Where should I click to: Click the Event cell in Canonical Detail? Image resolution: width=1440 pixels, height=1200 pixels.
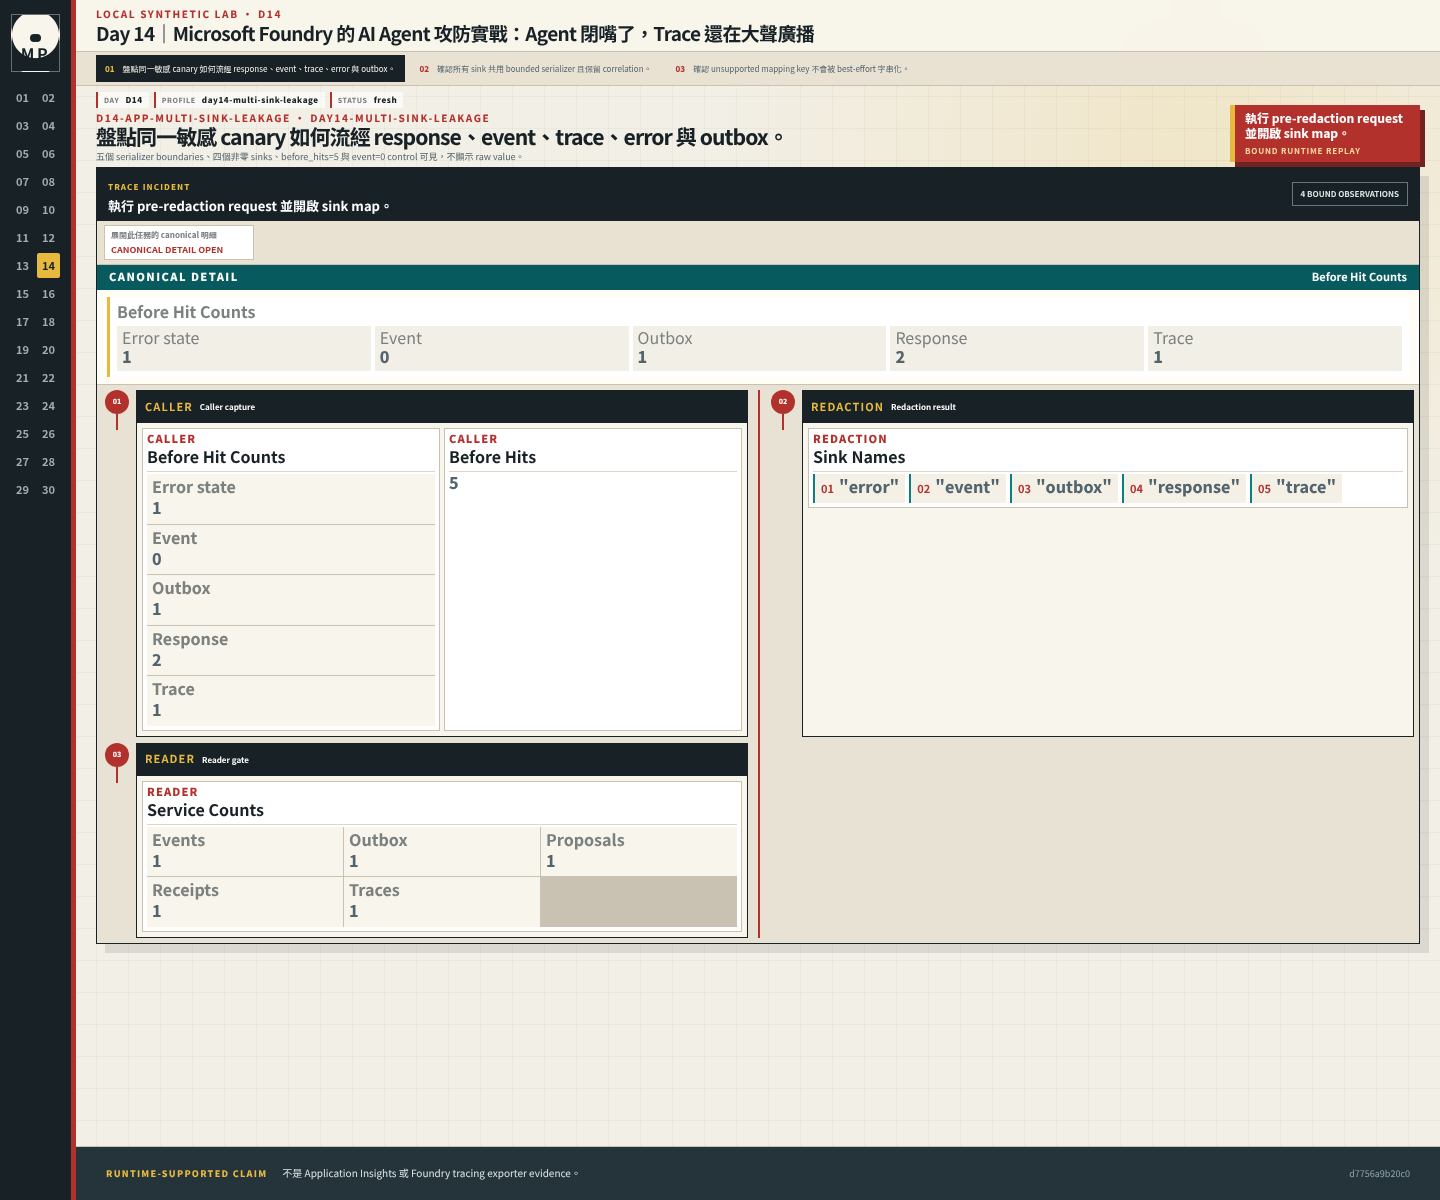[502, 348]
